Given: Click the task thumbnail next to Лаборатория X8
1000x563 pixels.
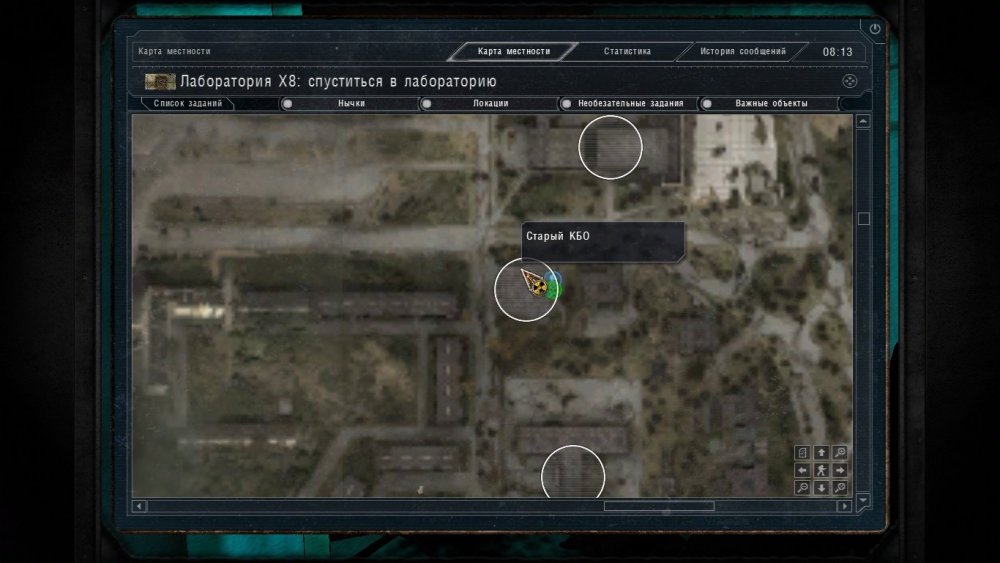Looking at the screenshot, I should (x=160, y=82).
